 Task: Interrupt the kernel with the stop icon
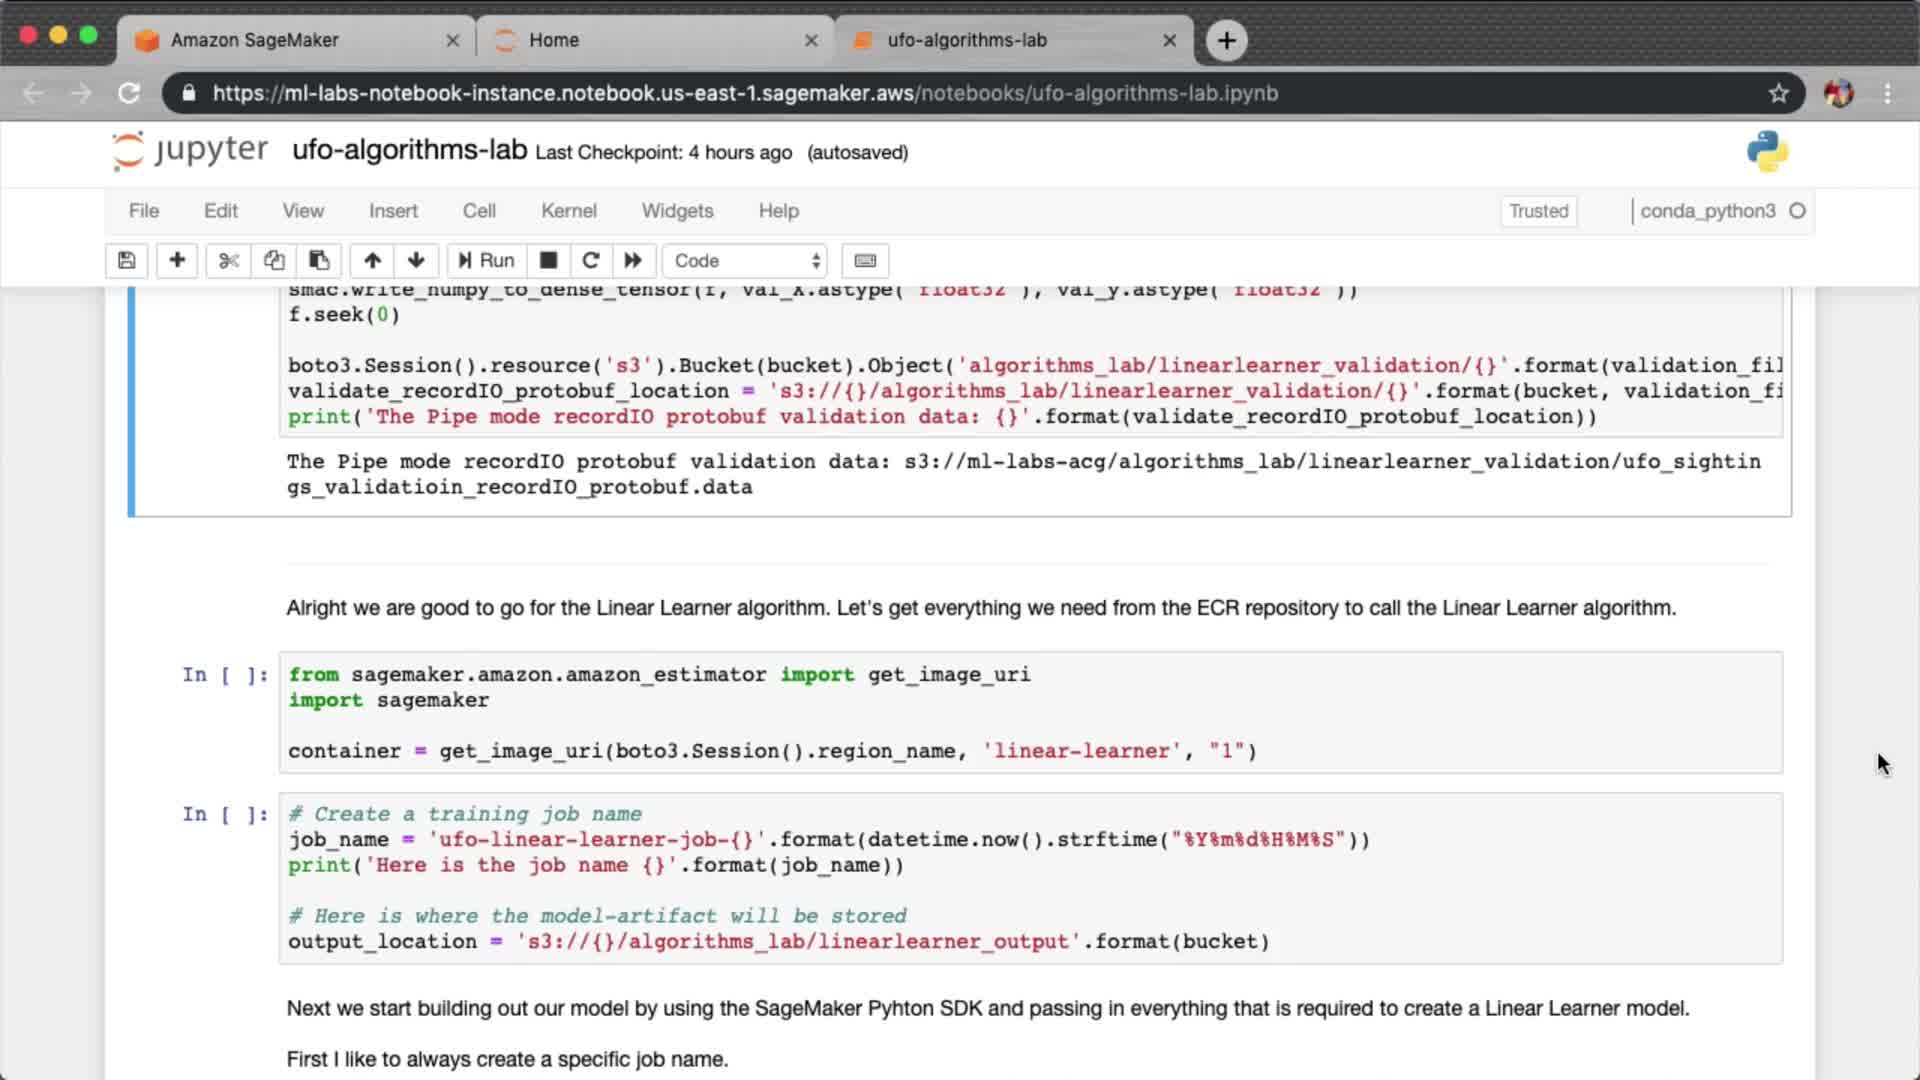(548, 261)
